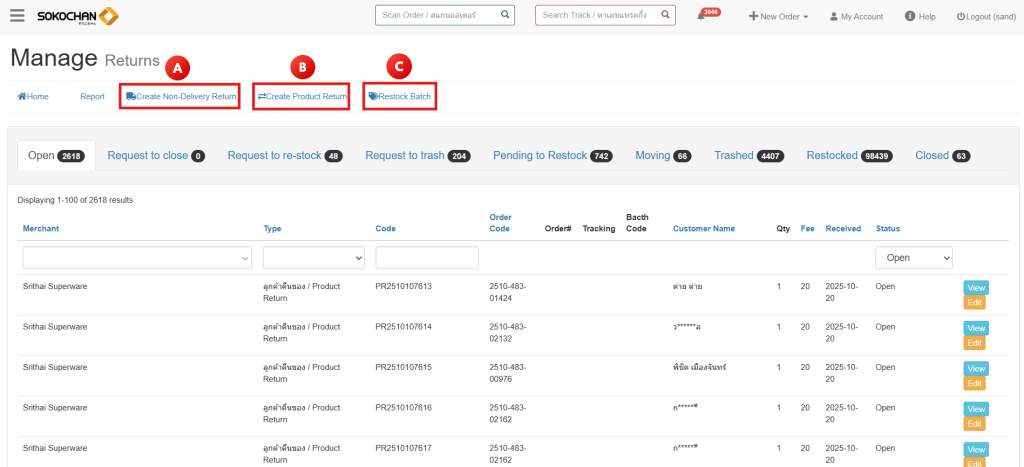
Task: Click Create Non-Delivery Return link
Action: [181, 97]
